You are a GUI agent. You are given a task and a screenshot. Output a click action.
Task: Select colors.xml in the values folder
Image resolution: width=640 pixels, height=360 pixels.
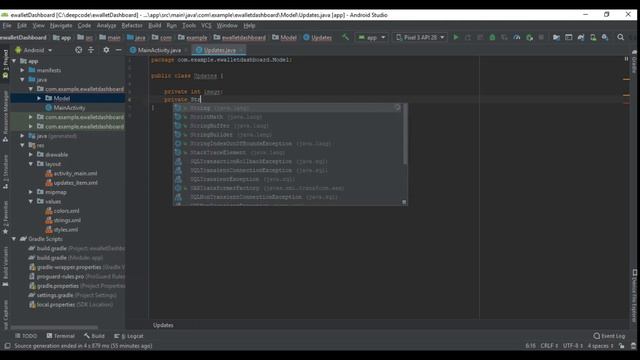pos(62,211)
